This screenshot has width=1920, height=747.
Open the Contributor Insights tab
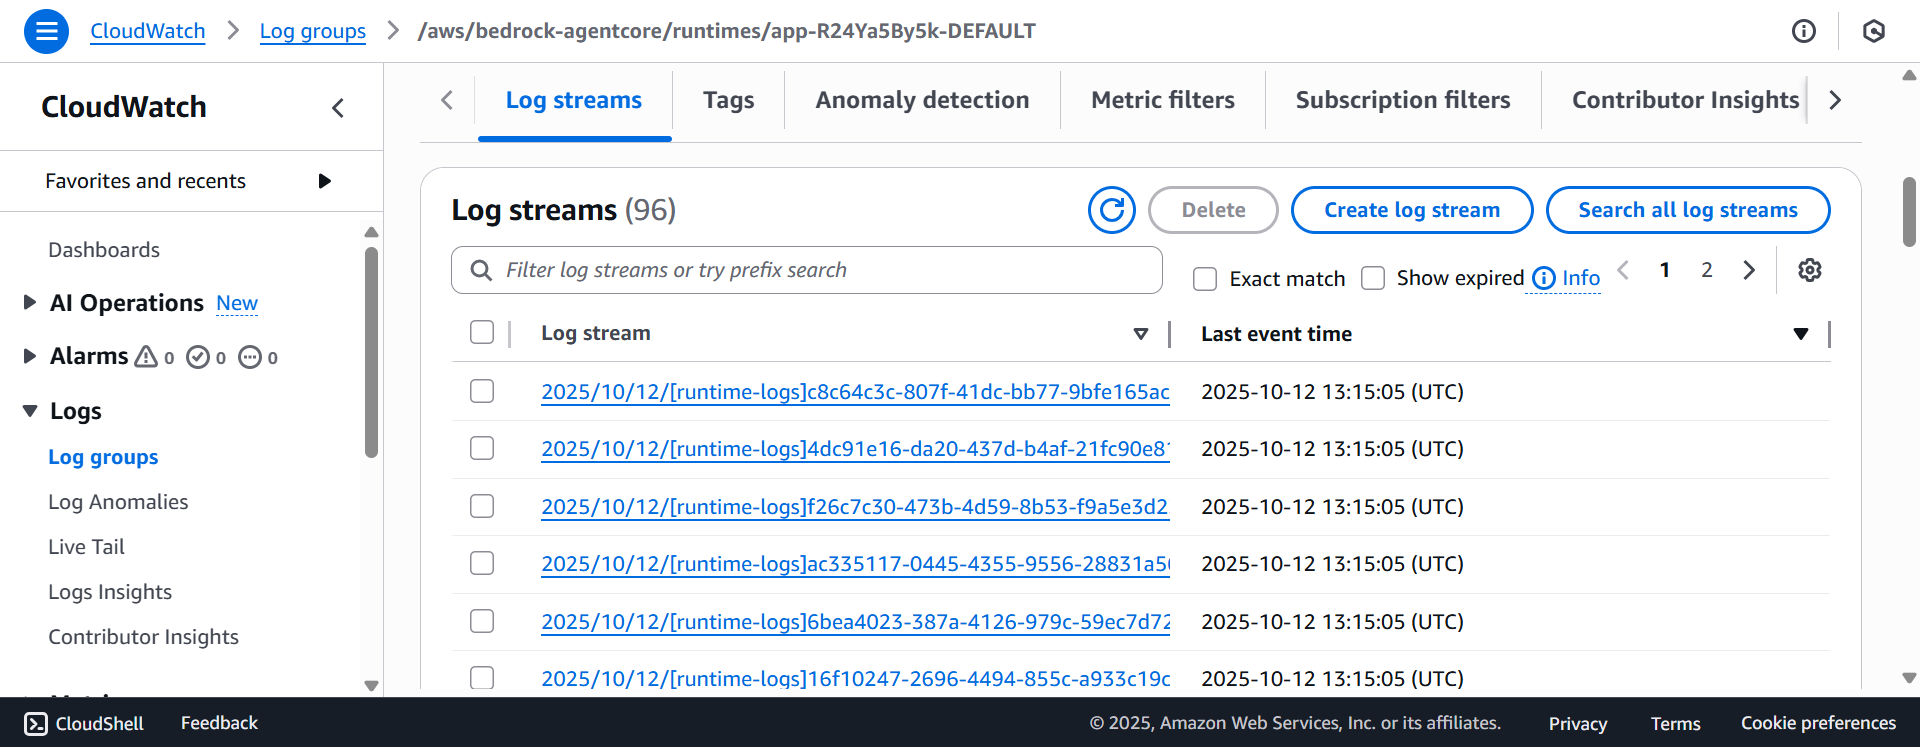pyautogui.click(x=1686, y=100)
